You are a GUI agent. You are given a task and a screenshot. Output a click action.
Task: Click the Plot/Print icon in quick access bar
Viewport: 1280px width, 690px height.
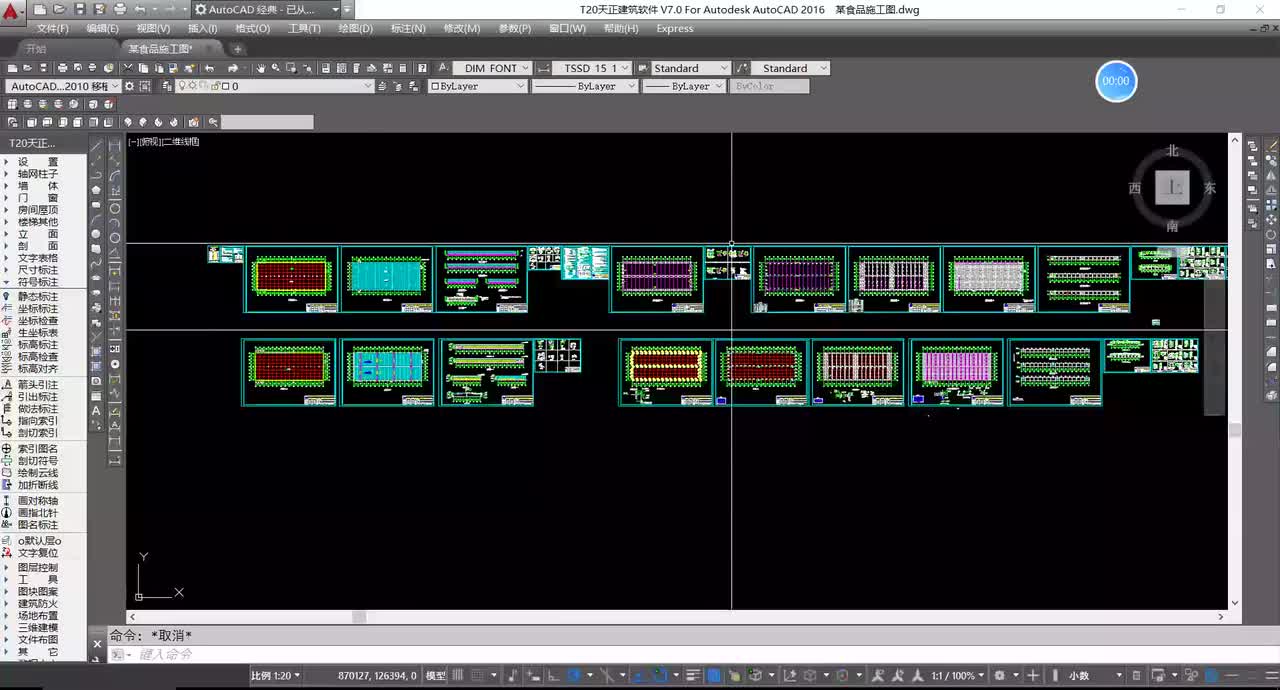(120, 9)
